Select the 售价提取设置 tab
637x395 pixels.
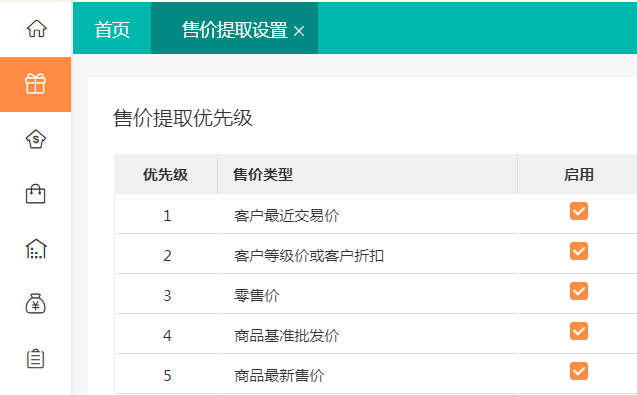pos(234,30)
